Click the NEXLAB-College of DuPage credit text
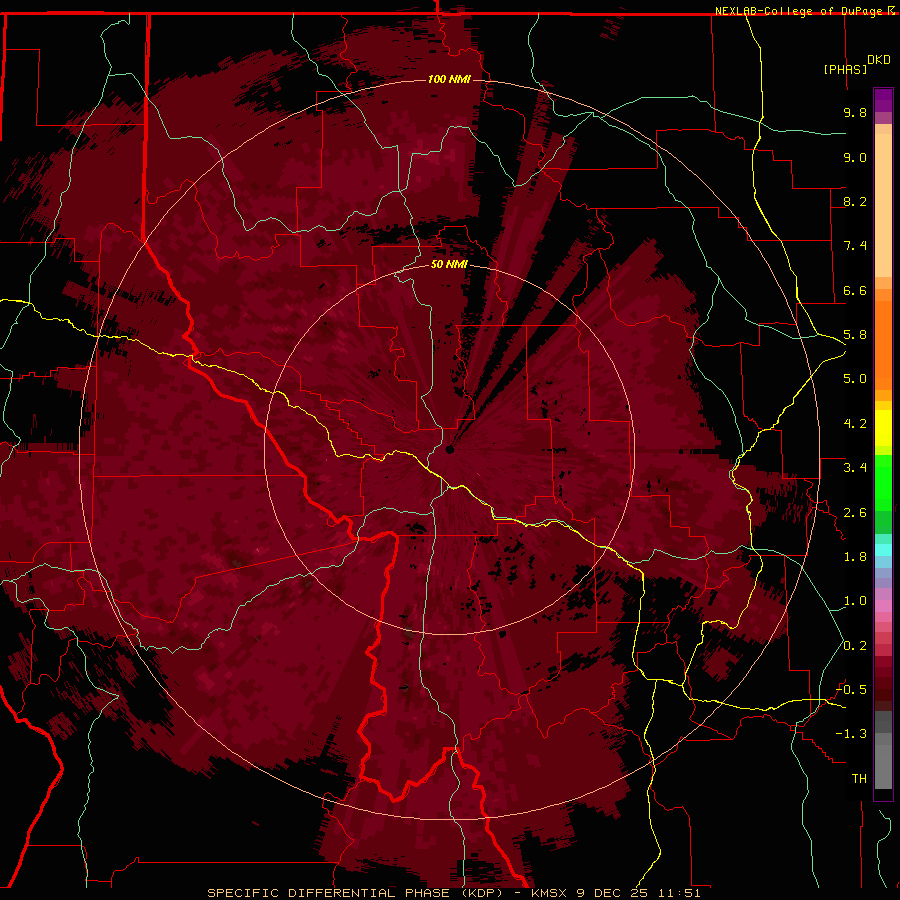Viewport: 900px width, 900px height. coord(800,11)
